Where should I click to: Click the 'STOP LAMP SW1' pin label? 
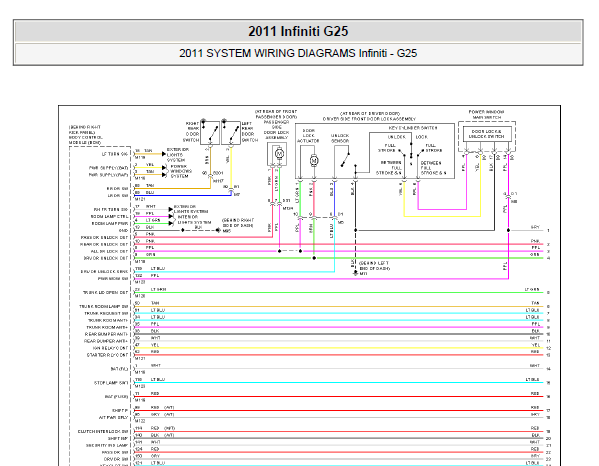pyautogui.click(x=111, y=383)
